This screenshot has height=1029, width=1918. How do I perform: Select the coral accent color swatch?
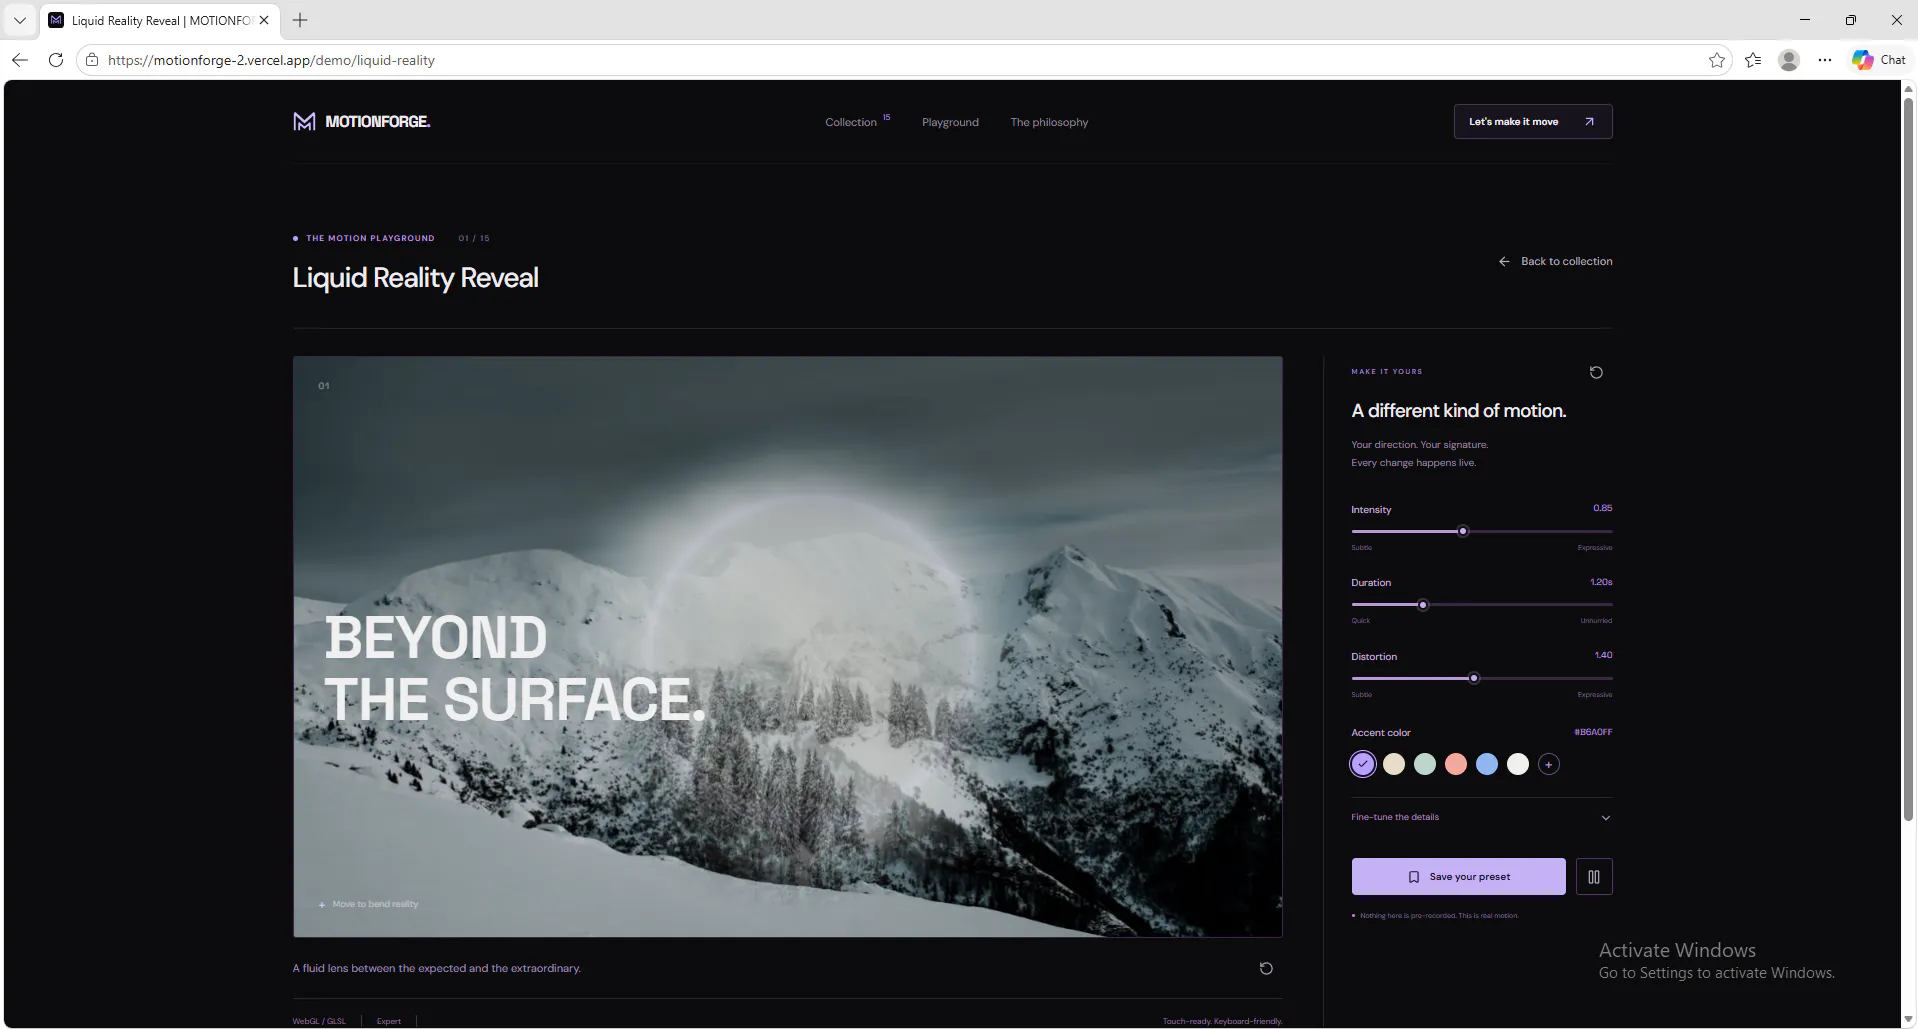point(1456,764)
